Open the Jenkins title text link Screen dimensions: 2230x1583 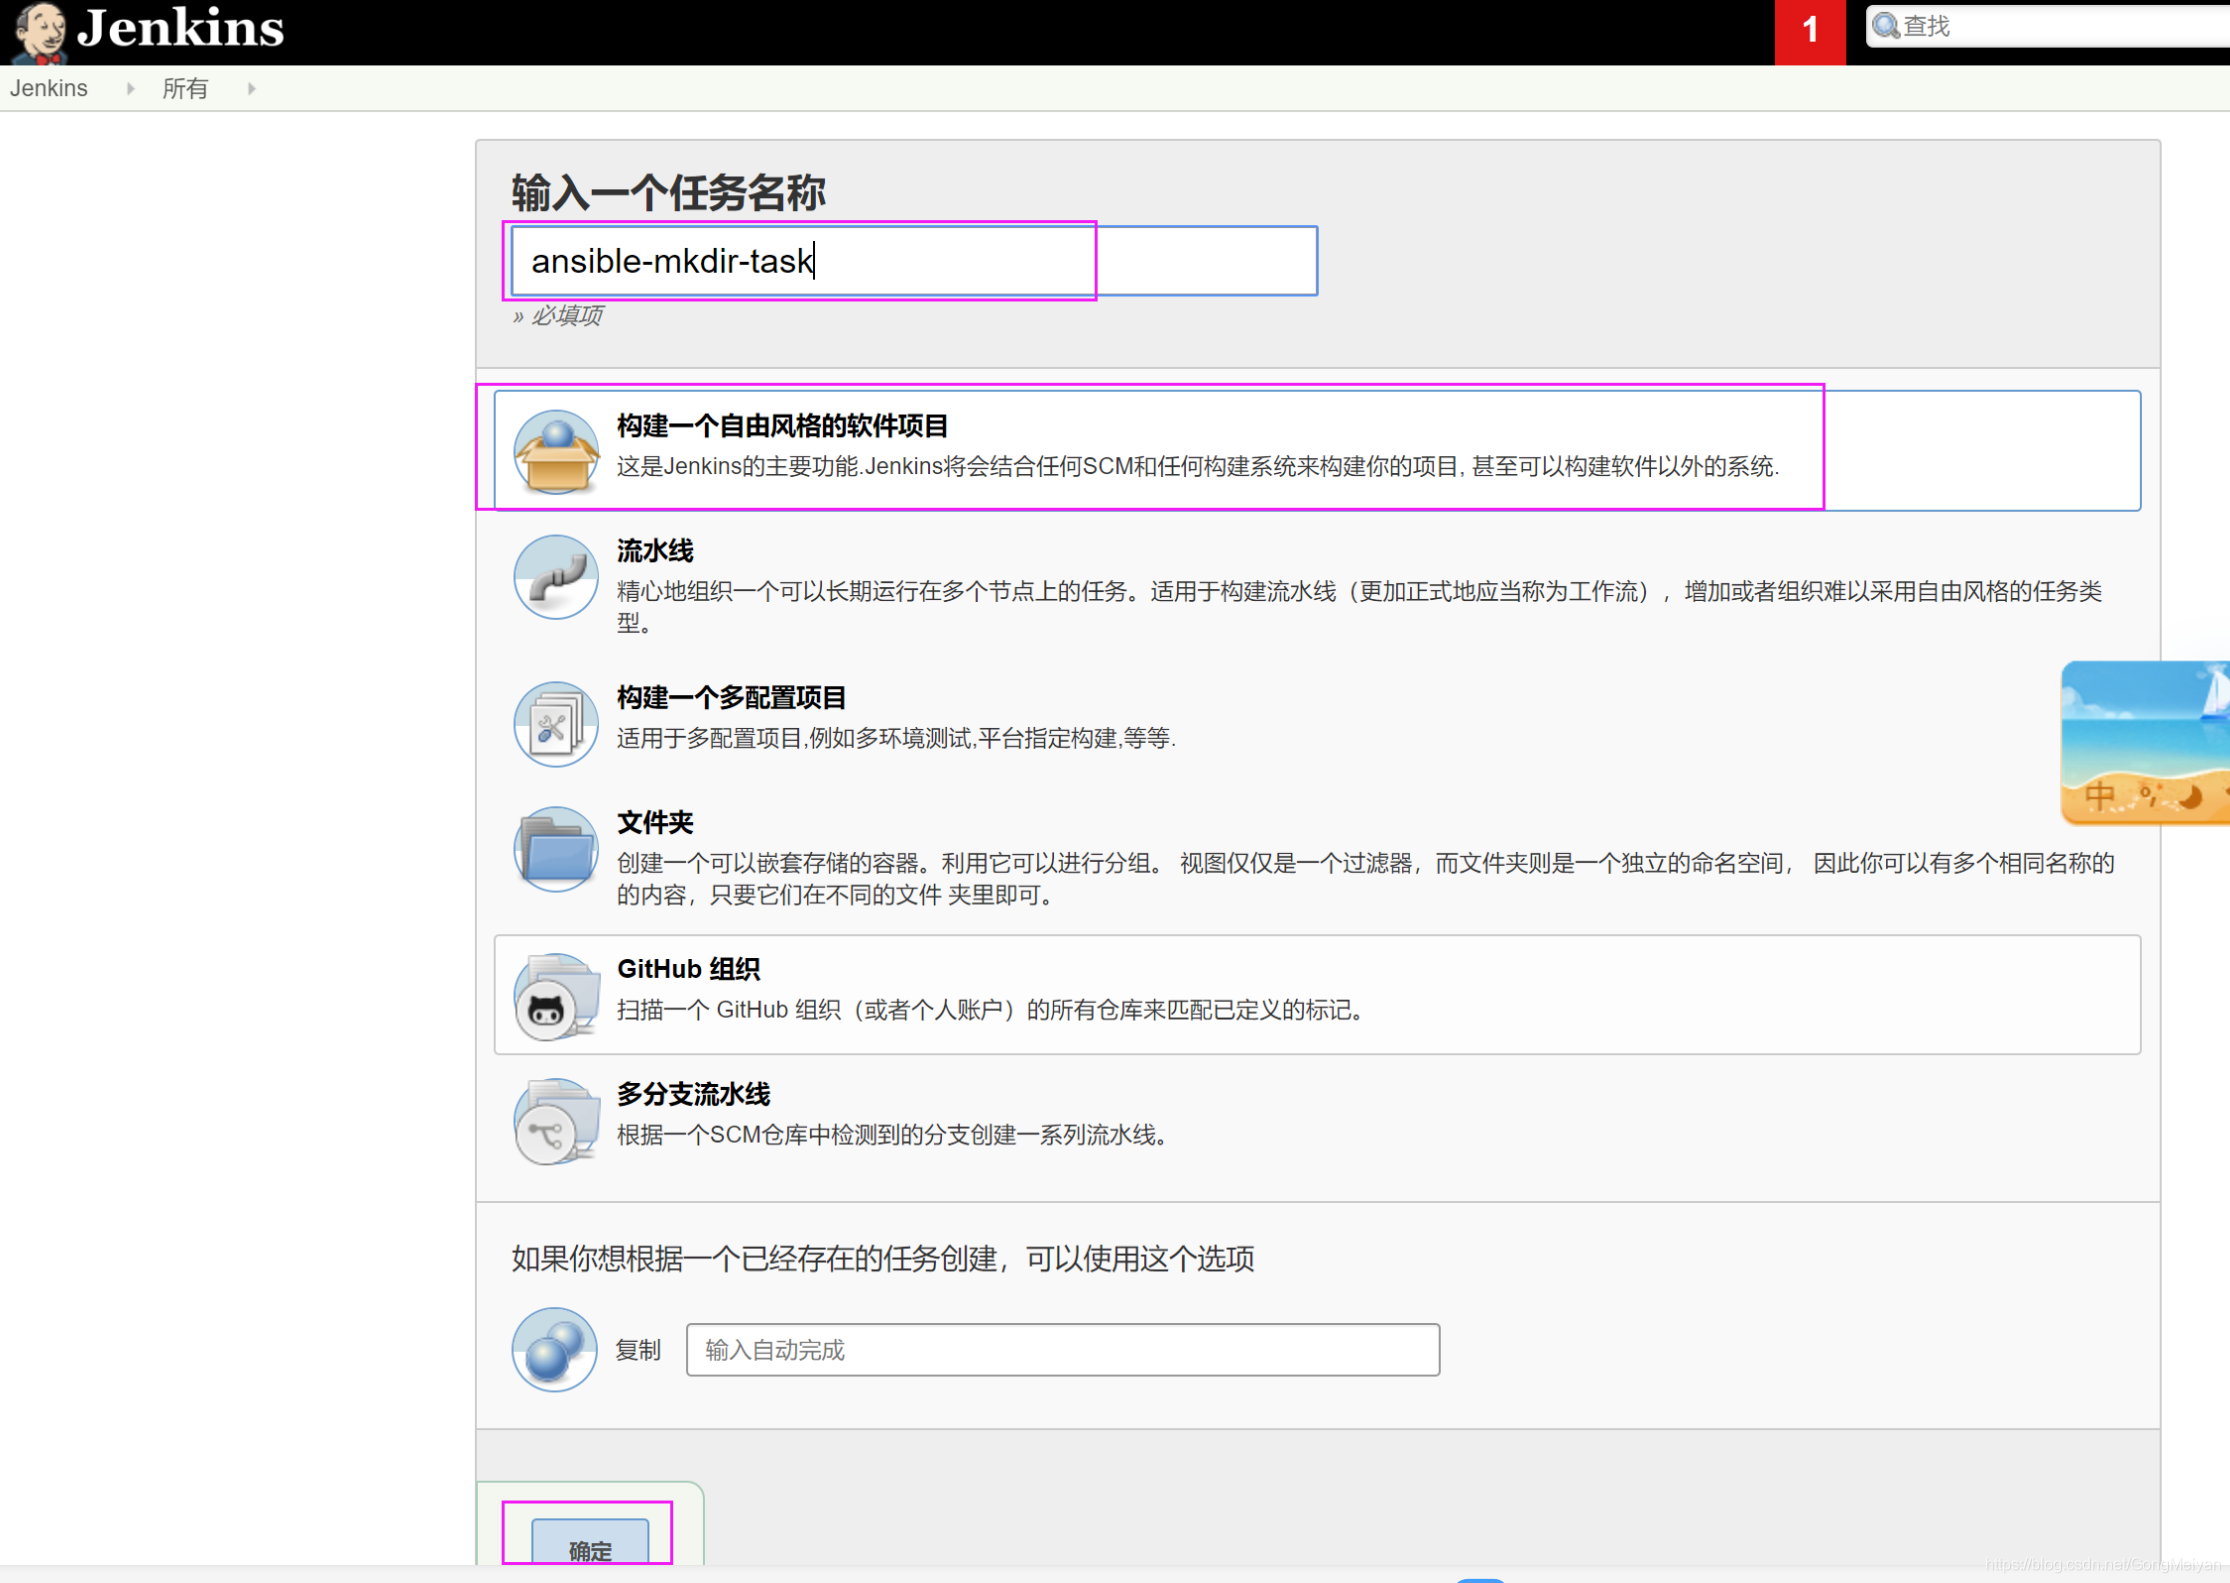click(x=181, y=28)
